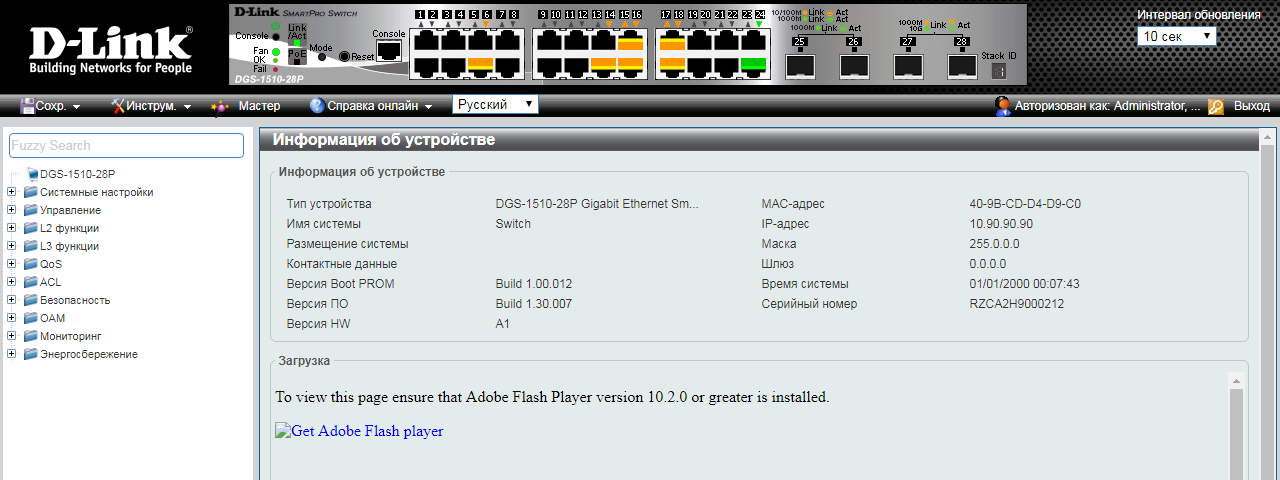Screen dimensions: 1280x480
Task: Click the QoS folder icon
Action: pyautogui.click(x=30, y=264)
